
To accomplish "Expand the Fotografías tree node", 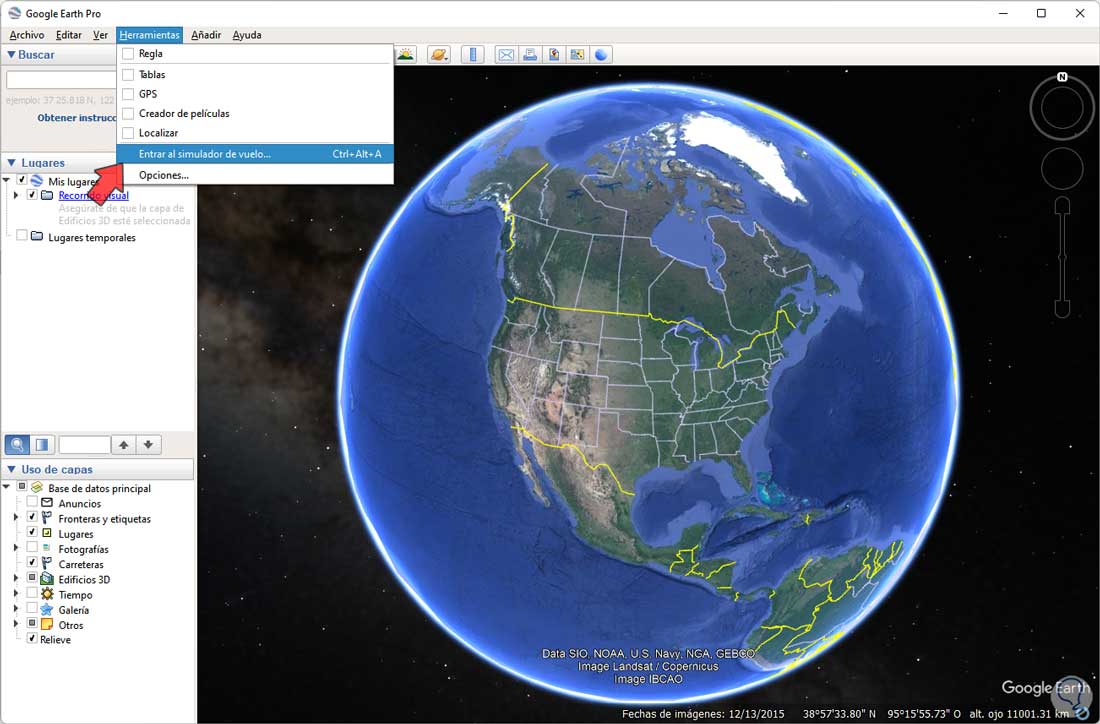I will pyautogui.click(x=16, y=549).
